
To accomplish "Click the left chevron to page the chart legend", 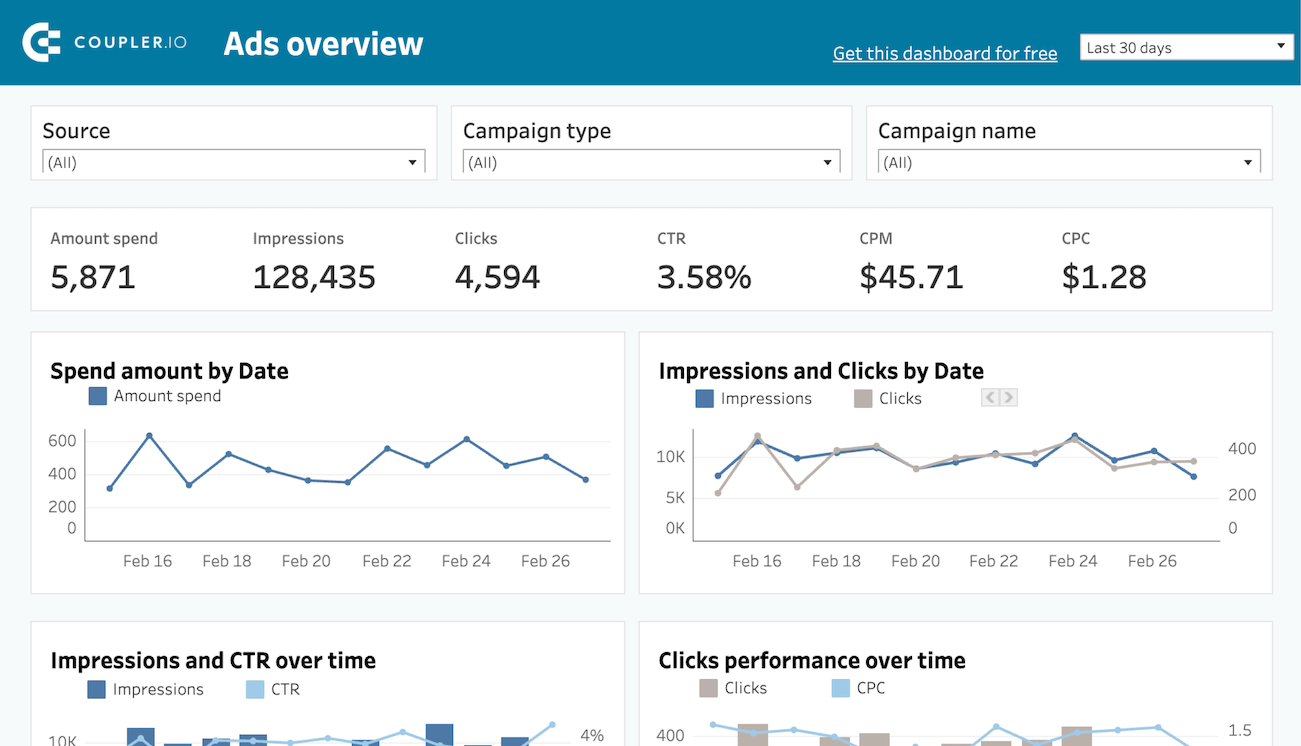I will (x=989, y=397).
